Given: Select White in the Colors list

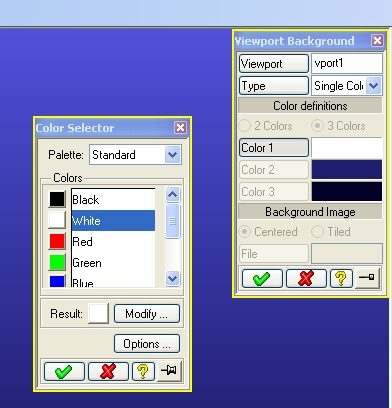Looking at the screenshot, I should (x=113, y=221).
